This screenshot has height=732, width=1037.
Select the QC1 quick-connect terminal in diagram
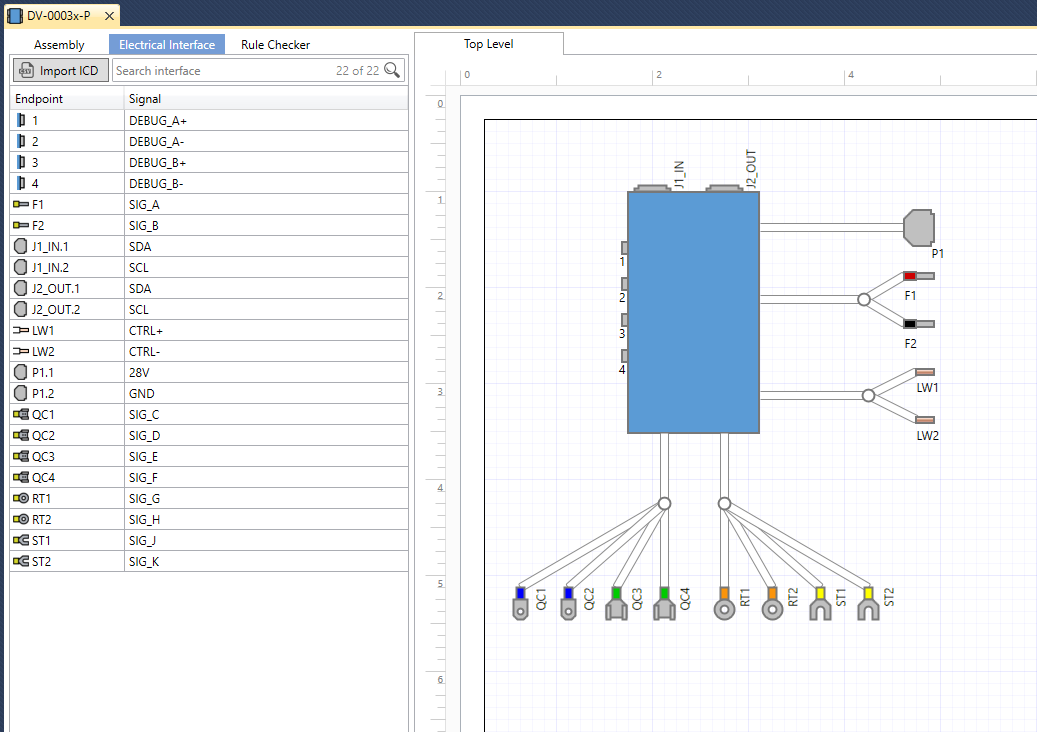pyautogui.click(x=520, y=604)
